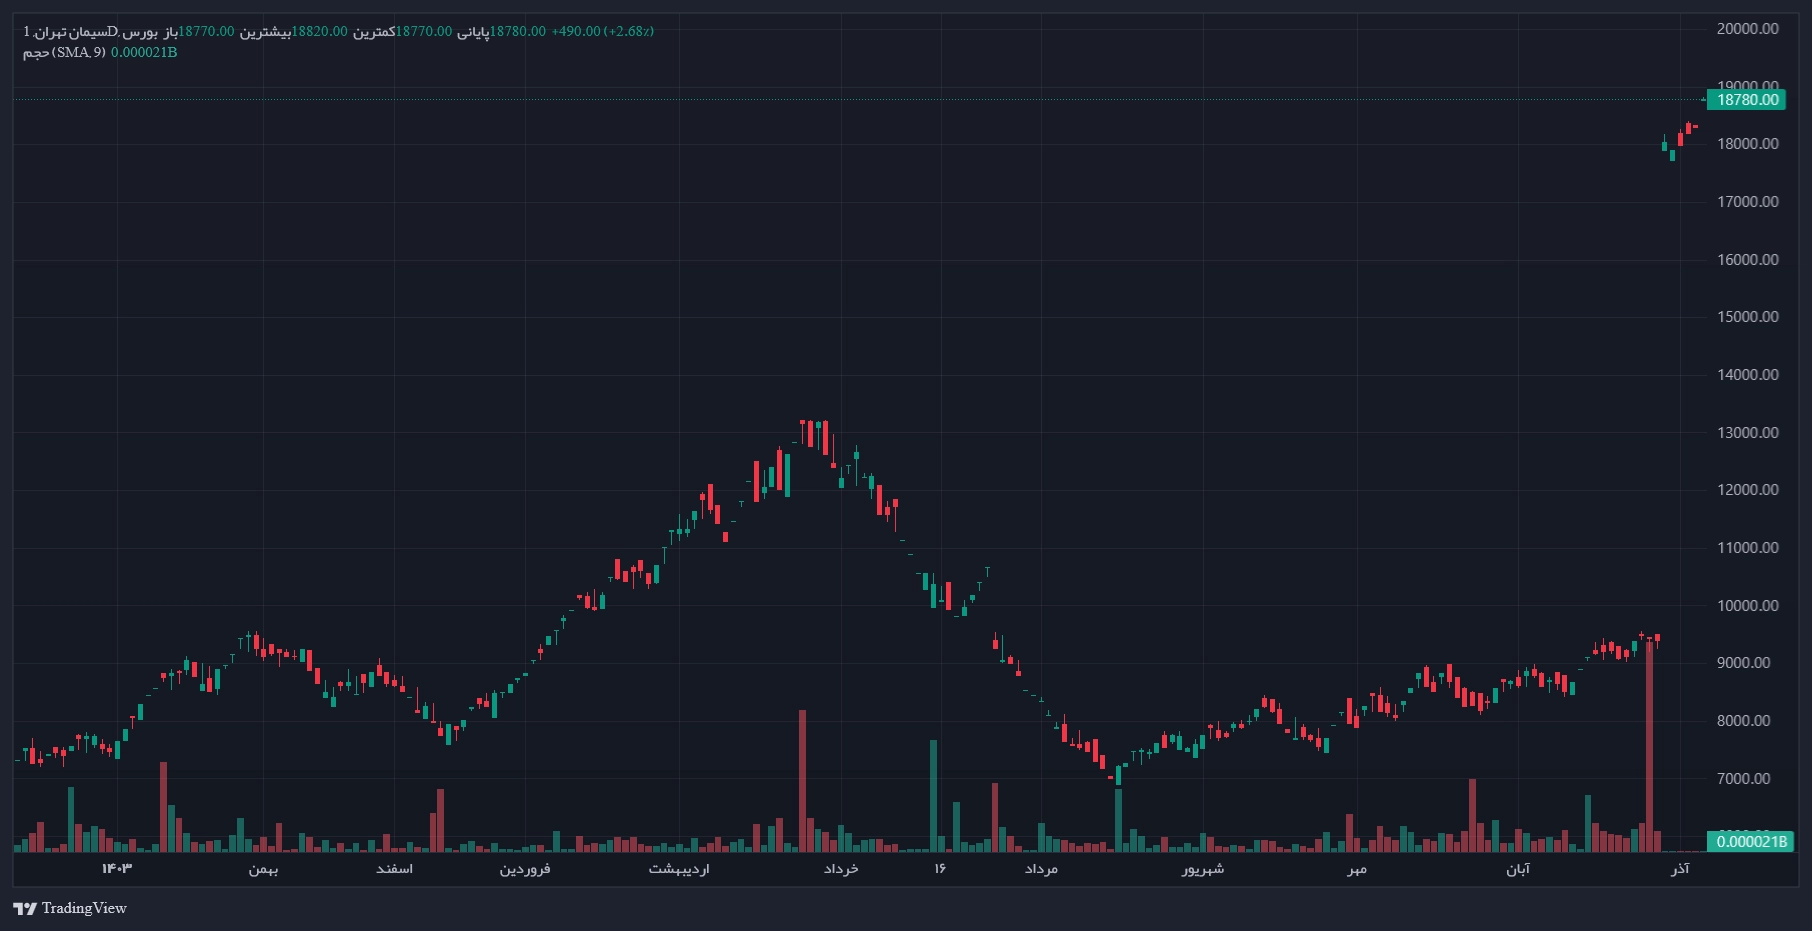Click the +490.00 (+2.68%) change value in legend

tap(602, 31)
